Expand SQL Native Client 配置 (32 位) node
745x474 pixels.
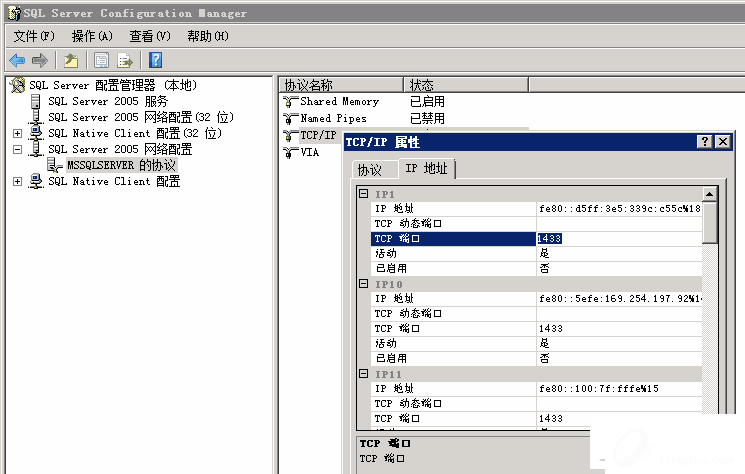17,133
